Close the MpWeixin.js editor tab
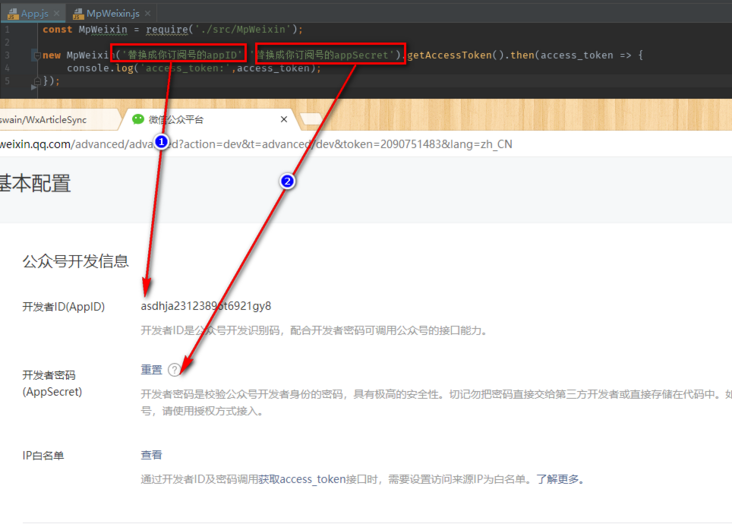The height and width of the screenshot is (524, 732). (148, 13)
